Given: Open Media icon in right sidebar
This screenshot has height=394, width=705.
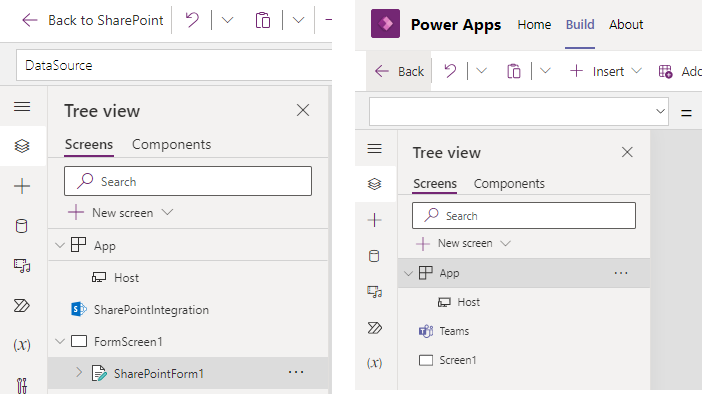Looking at the screenshot, I should point(375,292).
